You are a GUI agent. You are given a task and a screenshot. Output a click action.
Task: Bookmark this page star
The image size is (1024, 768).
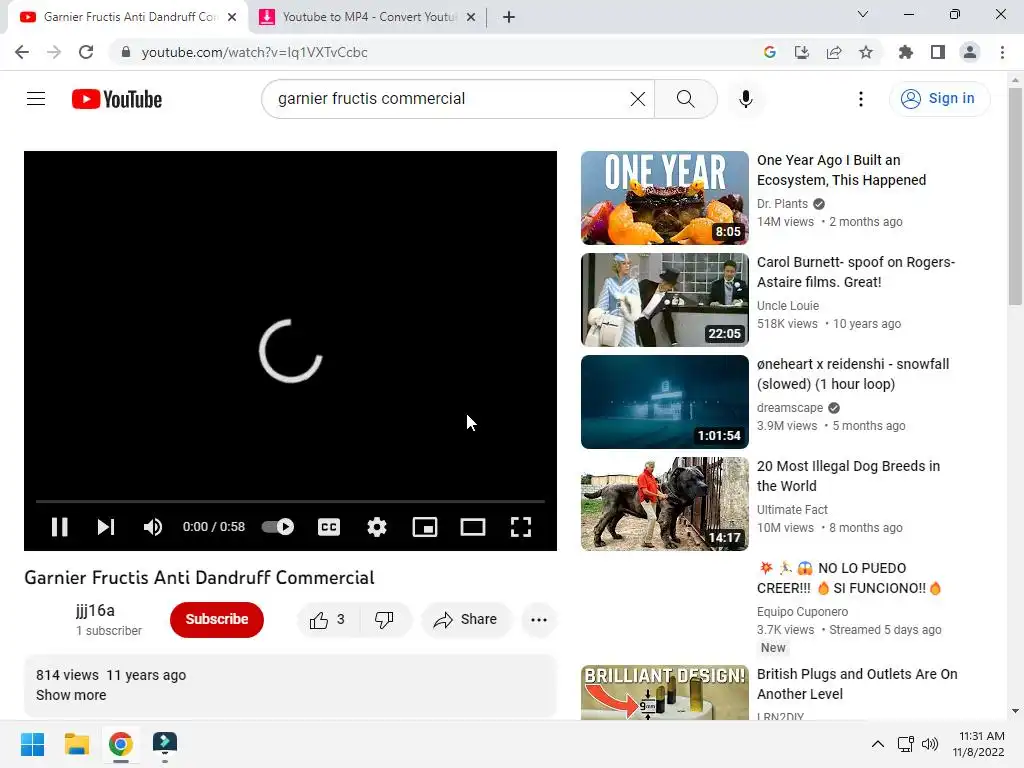pyautogui.click(x=866, y=52)
